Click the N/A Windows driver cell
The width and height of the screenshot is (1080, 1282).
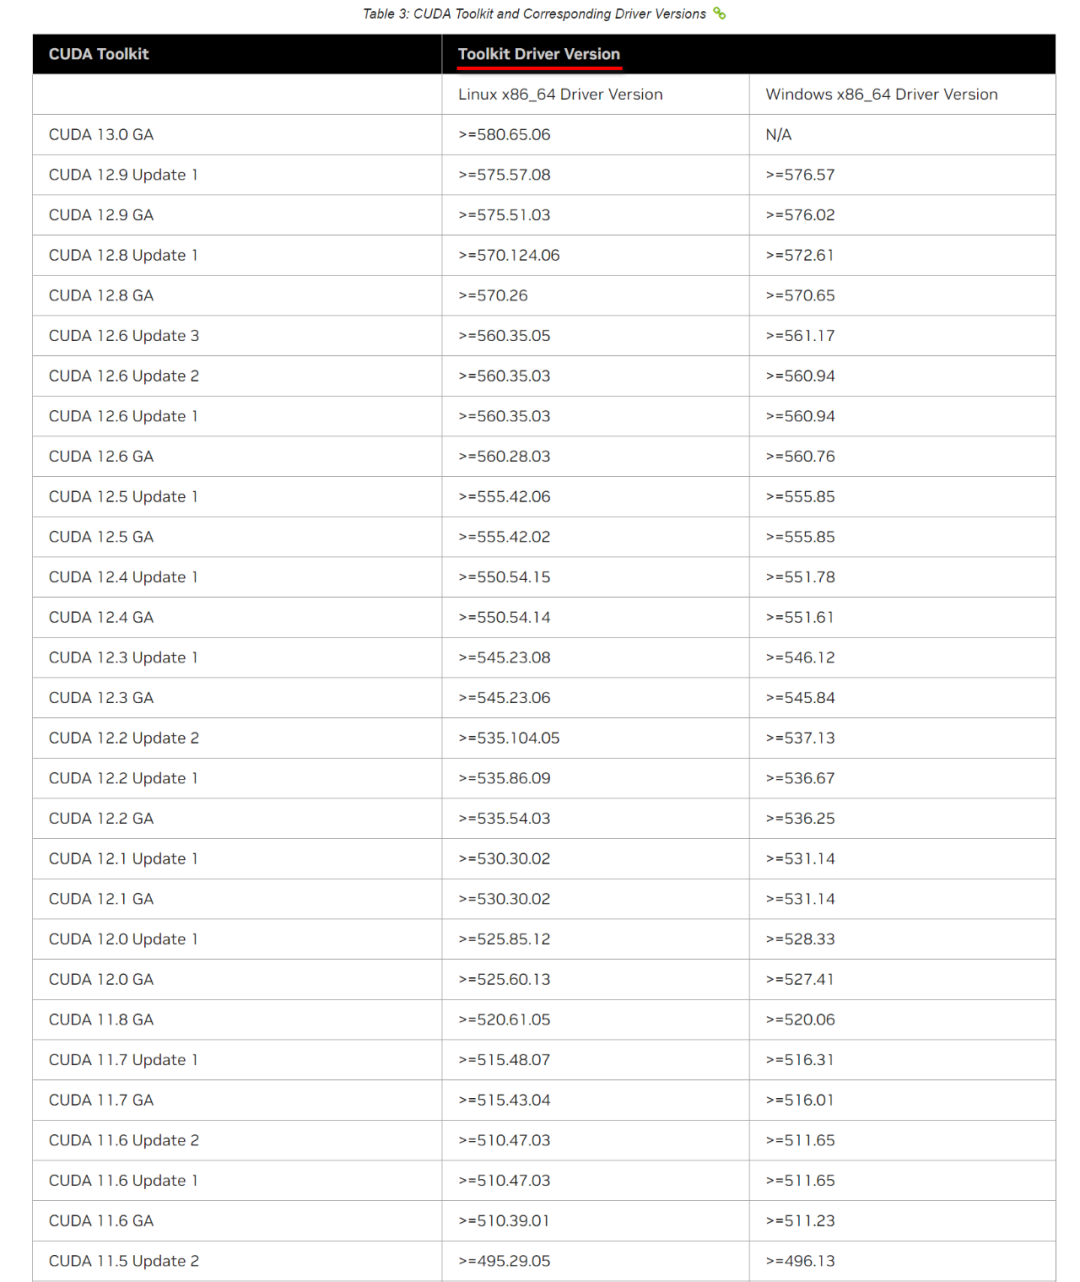coord(778,134)
